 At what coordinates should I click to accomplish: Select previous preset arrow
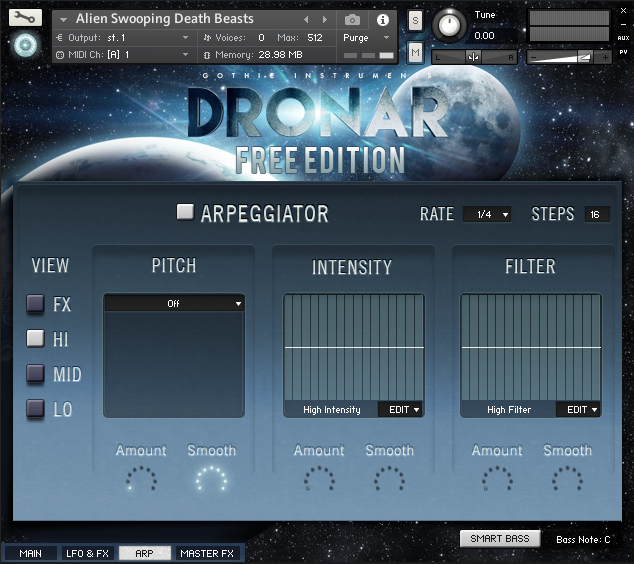(306, 19)
